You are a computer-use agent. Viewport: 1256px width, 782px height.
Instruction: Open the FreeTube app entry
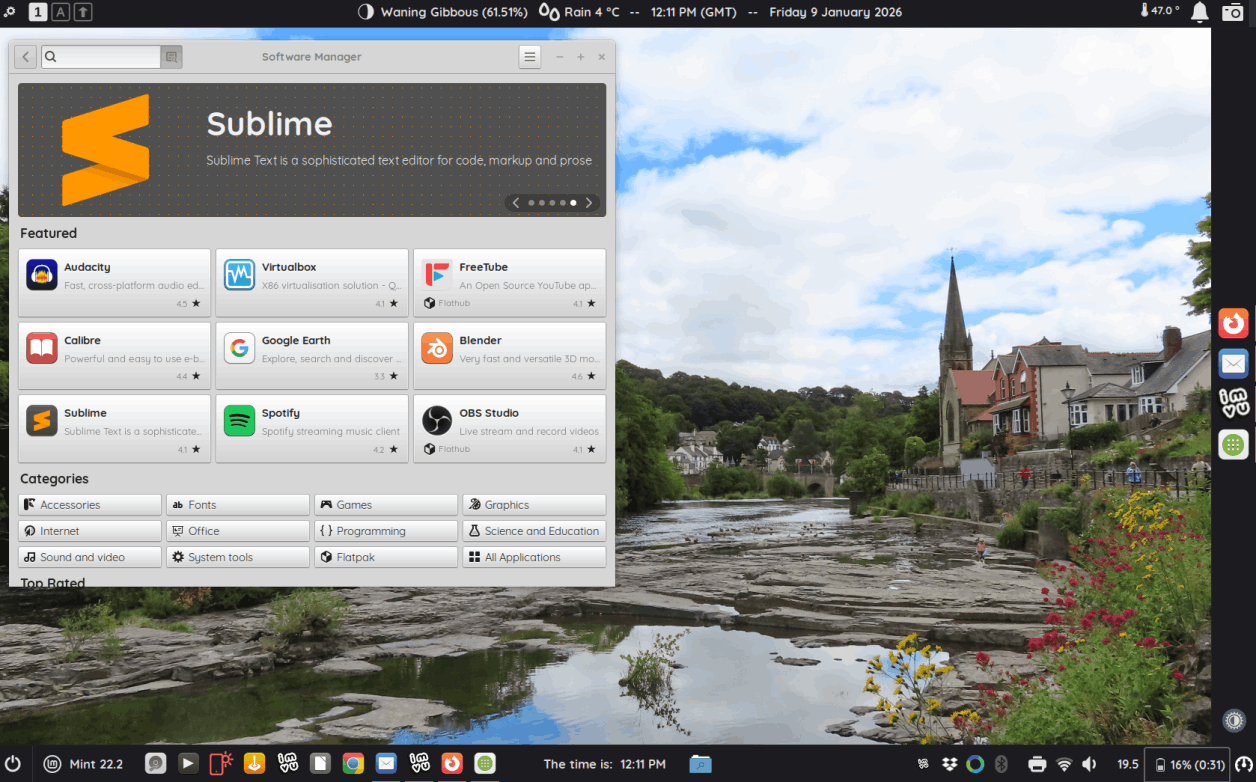click(509, 284)
